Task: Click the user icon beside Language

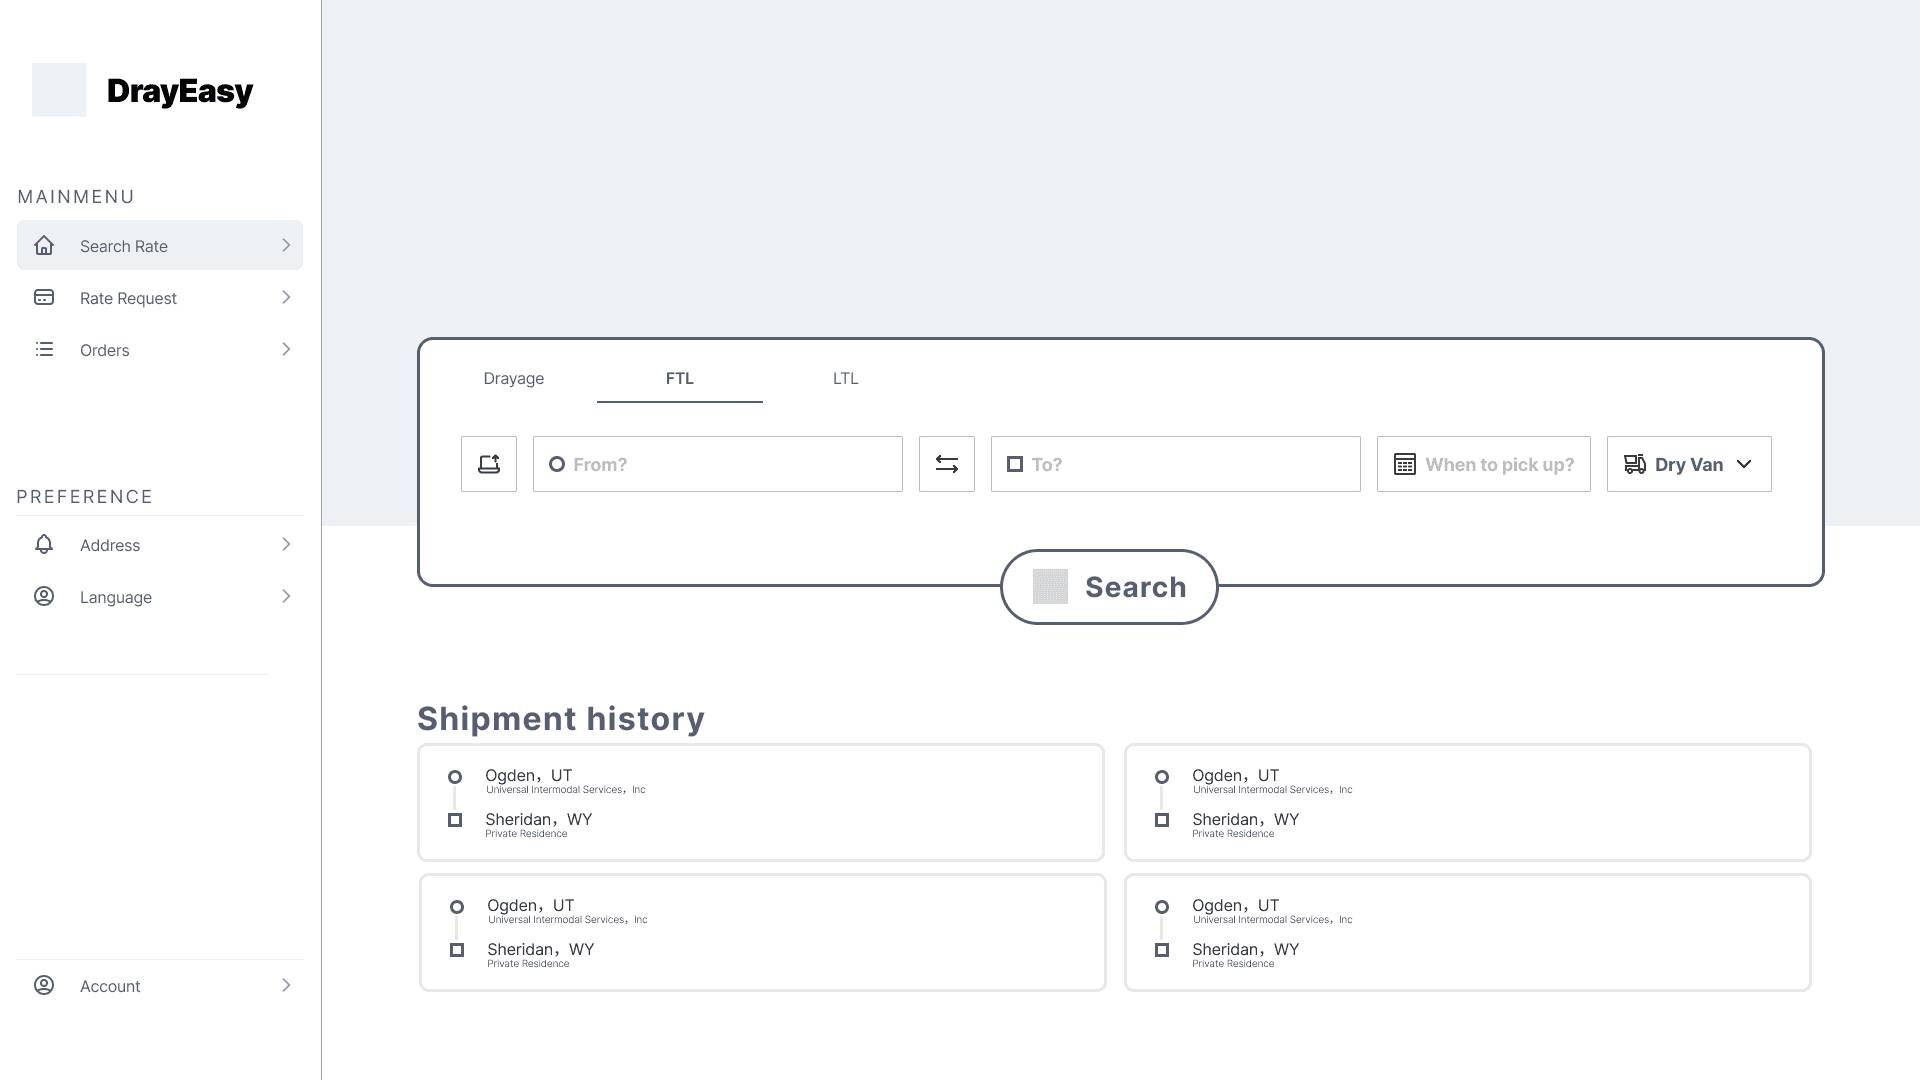Action: click(44, 597)
